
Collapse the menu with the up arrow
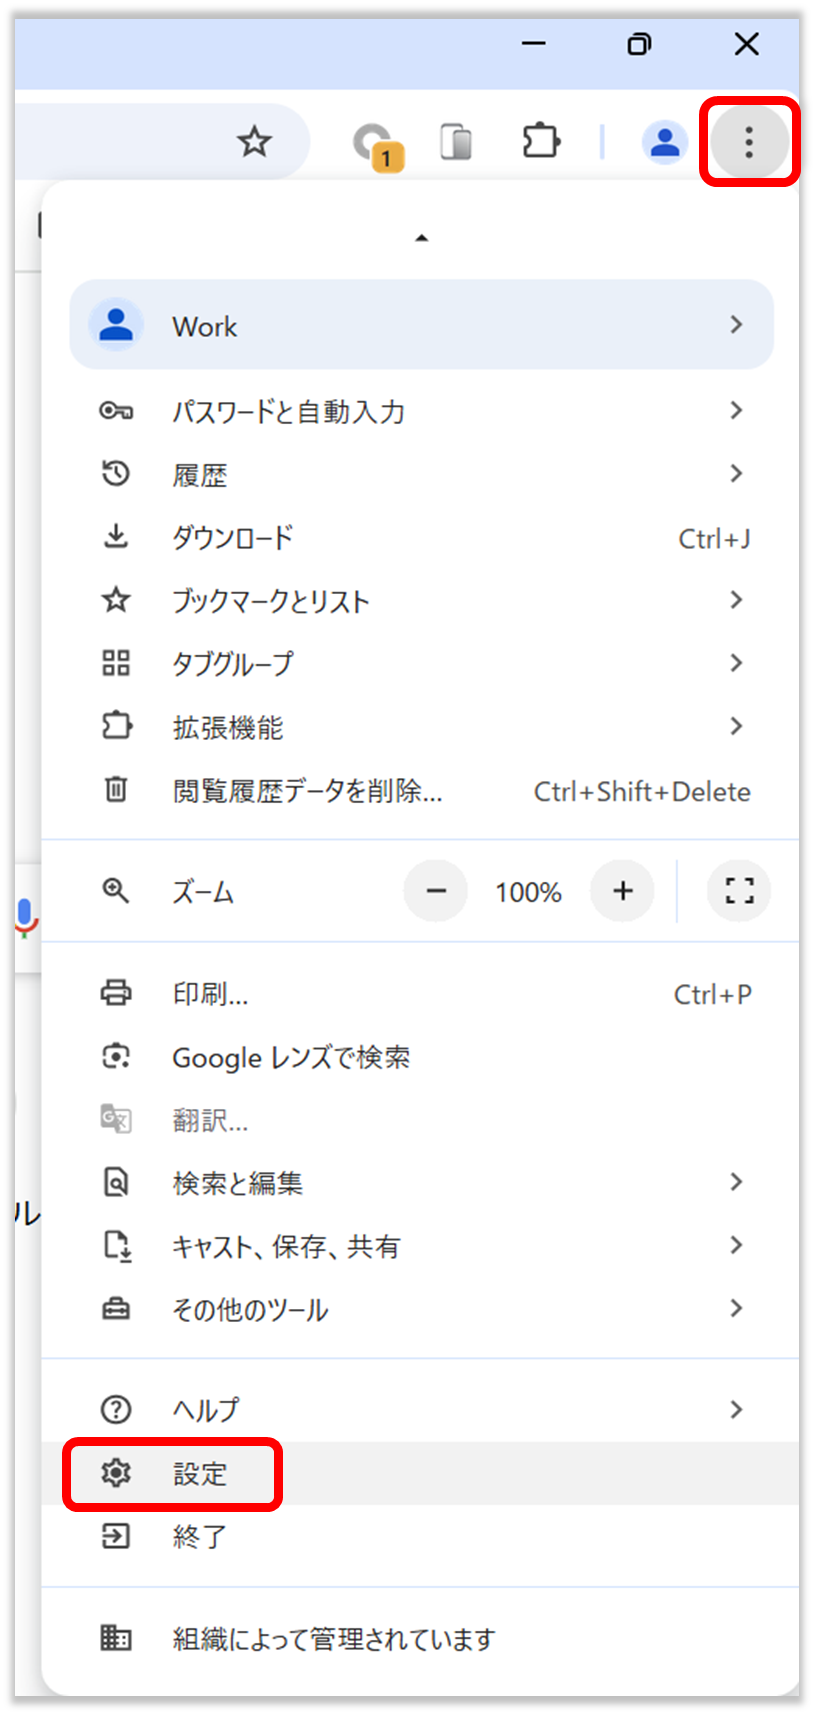click(422, 237)
